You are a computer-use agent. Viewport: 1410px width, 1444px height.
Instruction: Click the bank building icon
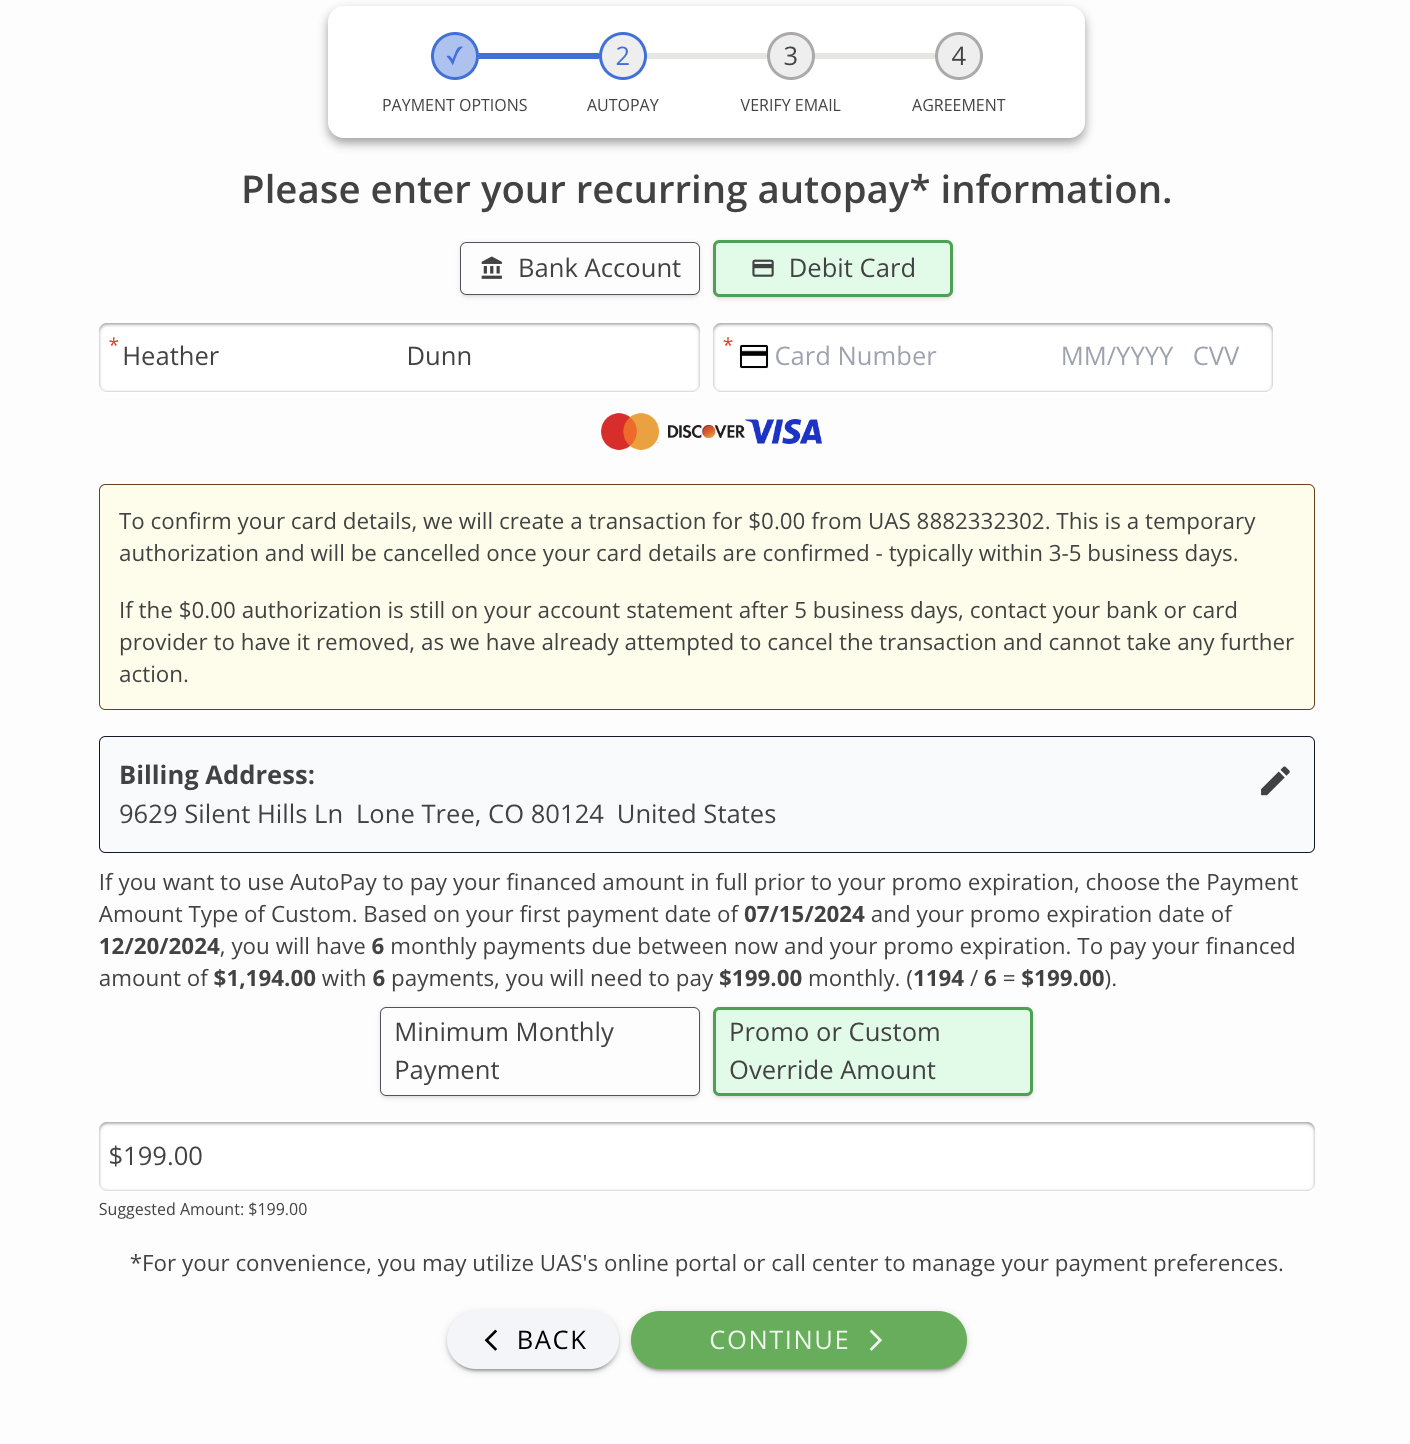pyautogui.click(x=492, y=268)
